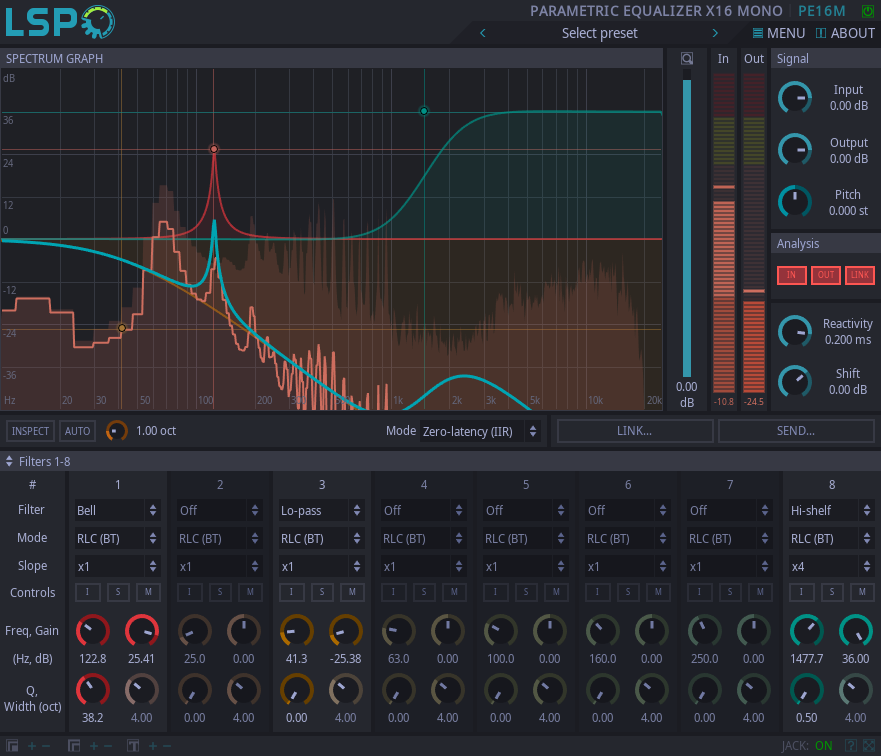Image resolution: width=881 pixels, height=756 pixels.
Task: Go to the previous preset arrow
Action: (483, 33)
